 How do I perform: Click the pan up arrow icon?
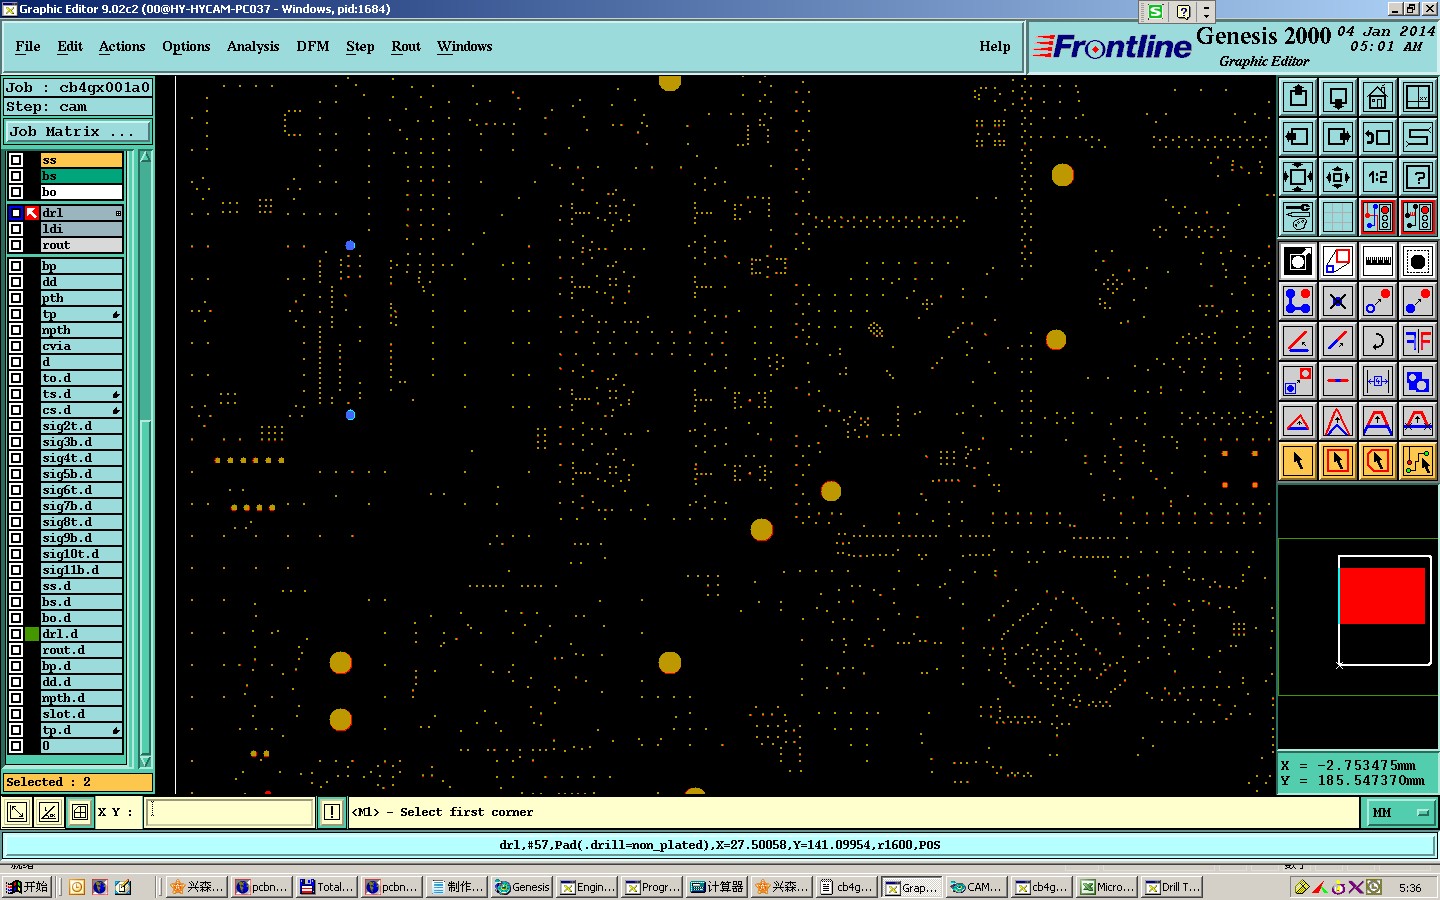click(x=1298, y=97)
